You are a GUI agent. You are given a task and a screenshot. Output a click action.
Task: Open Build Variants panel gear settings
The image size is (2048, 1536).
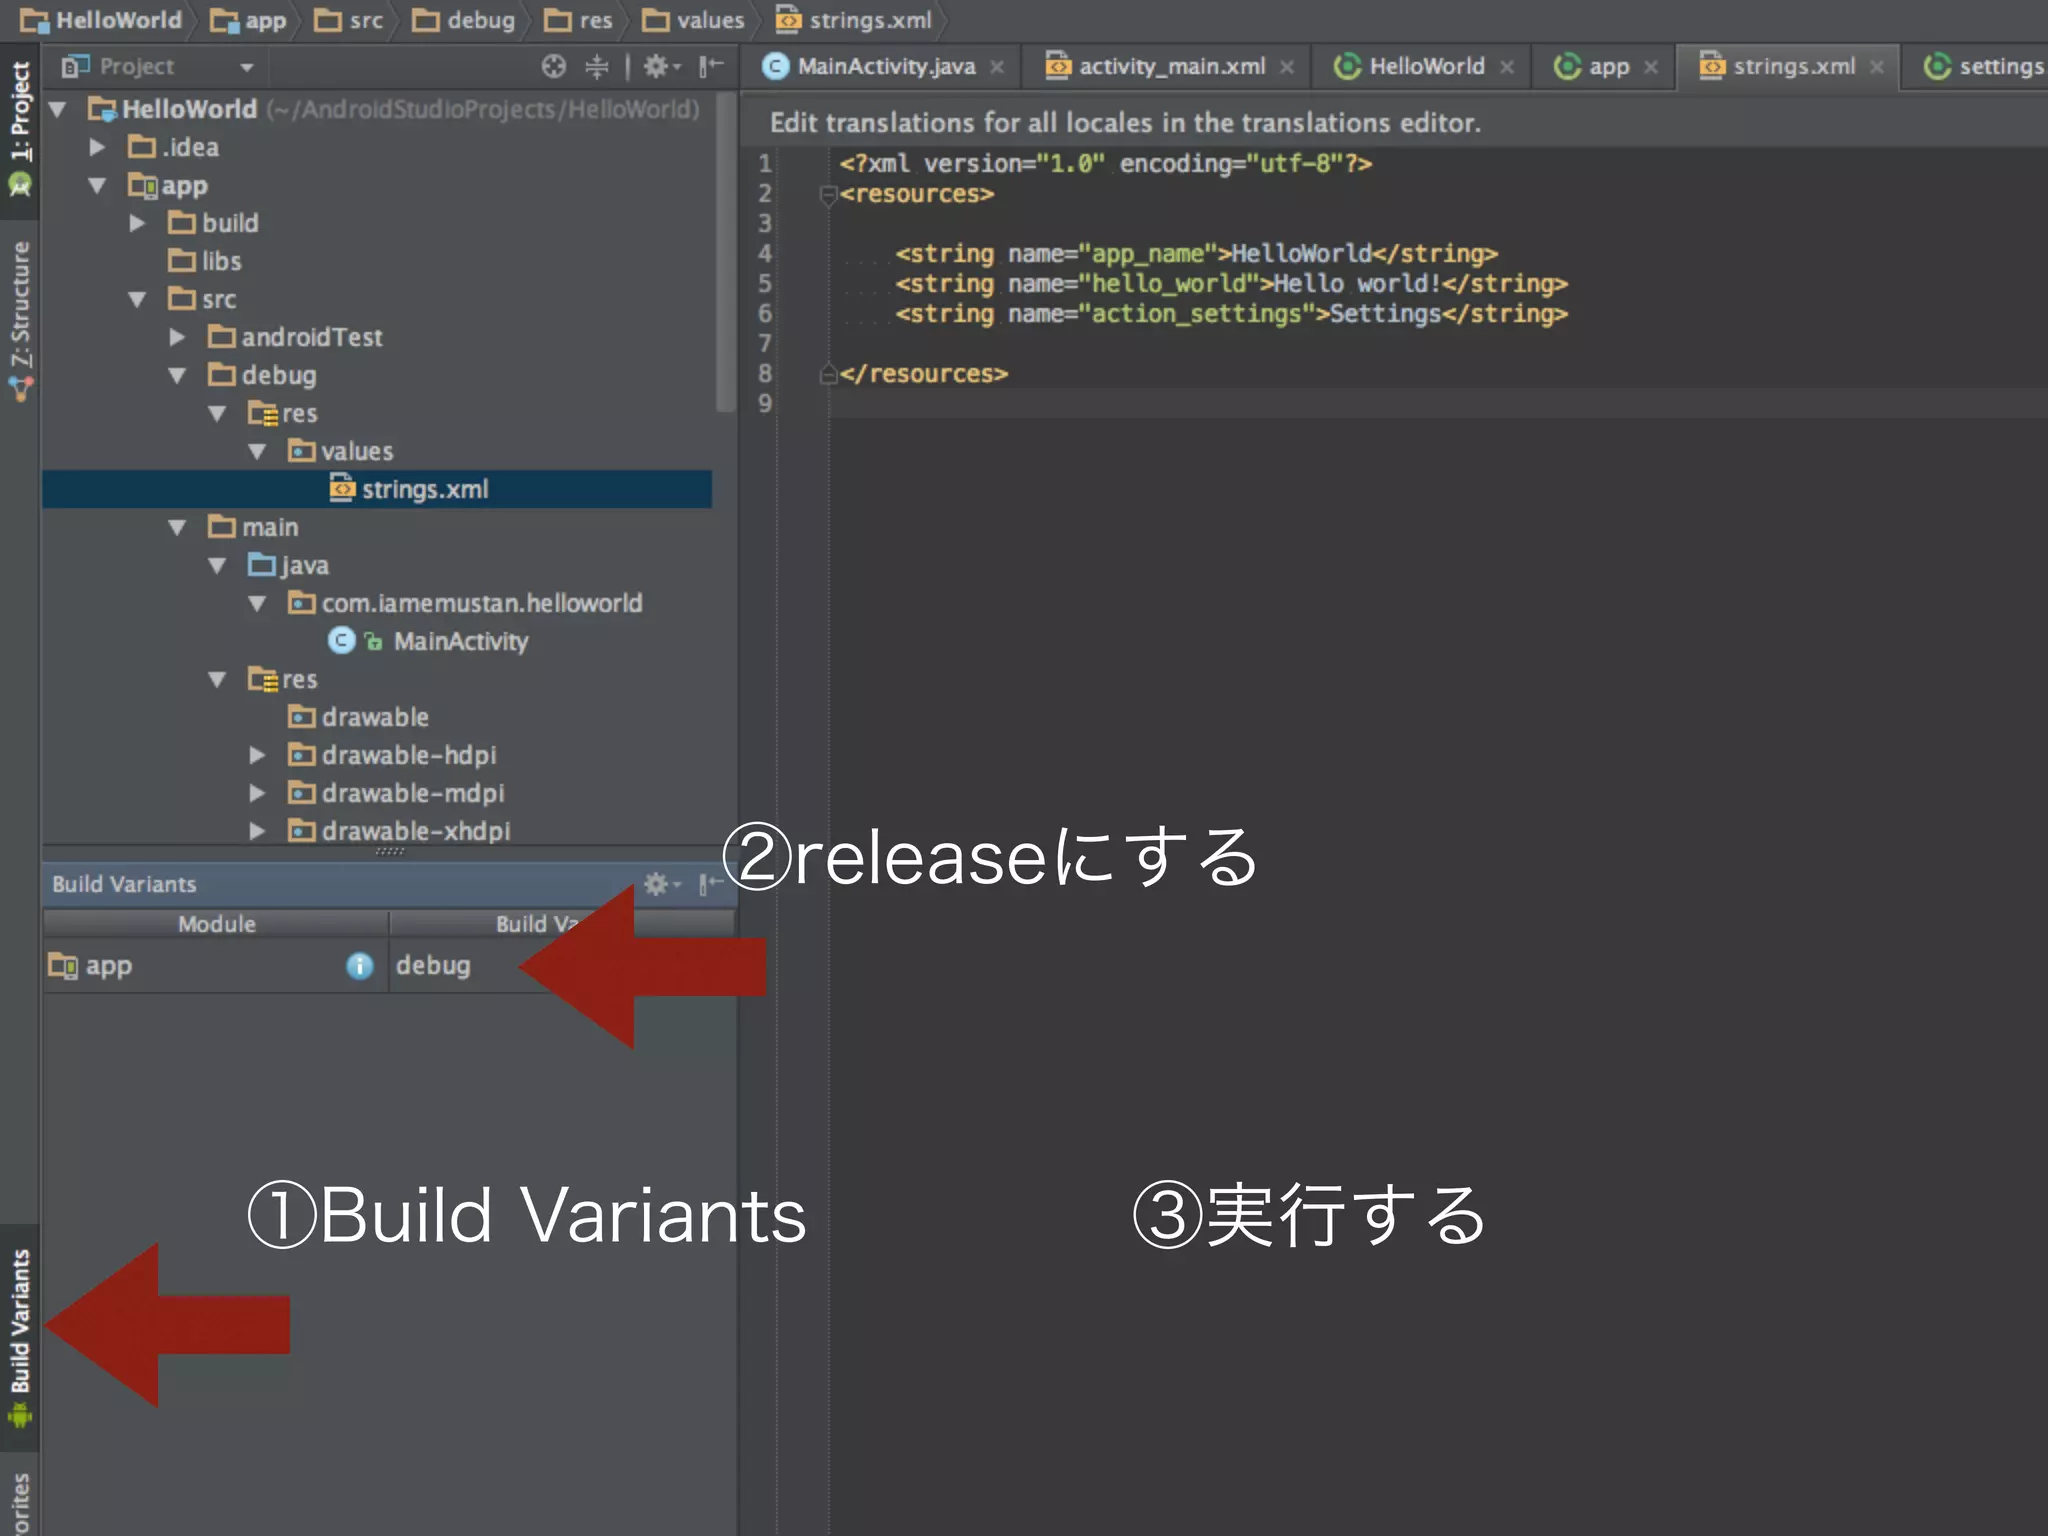point(660,884)
